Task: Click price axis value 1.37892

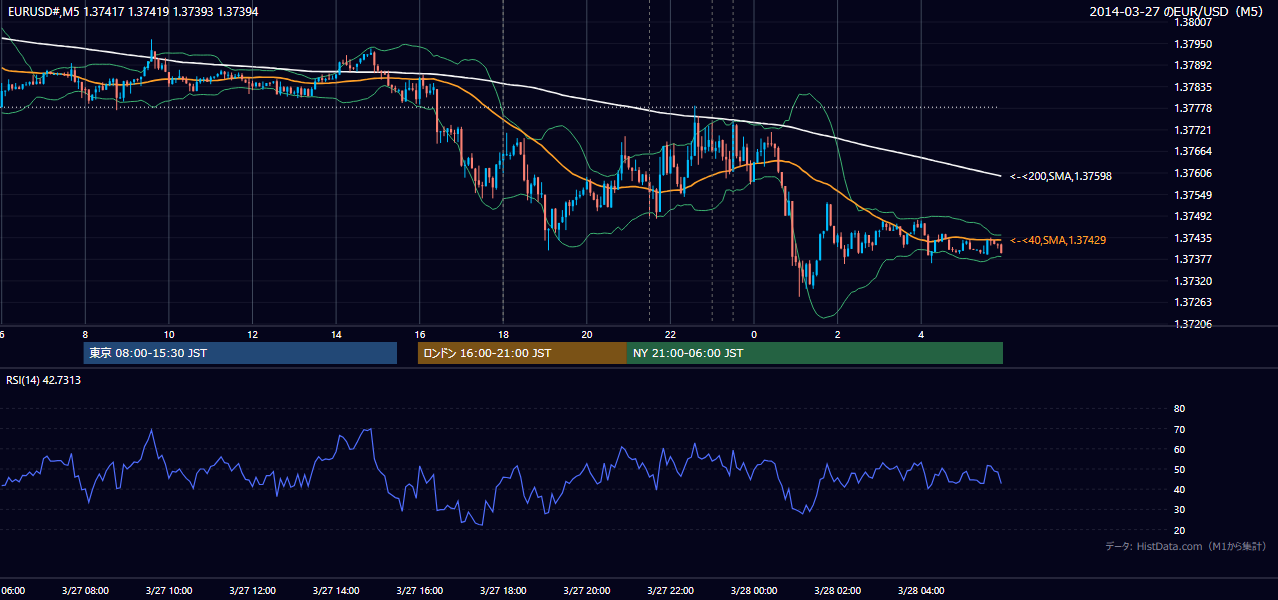Action: pos(1193,66)
